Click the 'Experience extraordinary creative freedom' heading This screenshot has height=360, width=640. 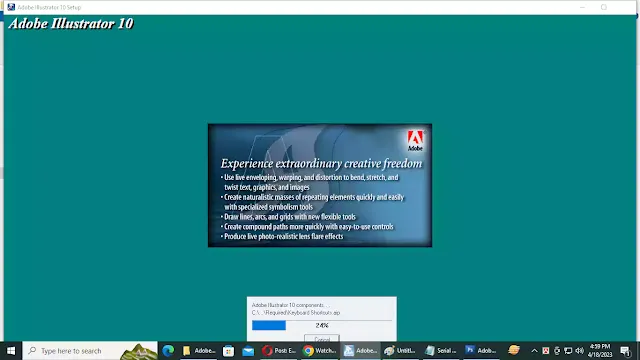click(x=321, y=164)
